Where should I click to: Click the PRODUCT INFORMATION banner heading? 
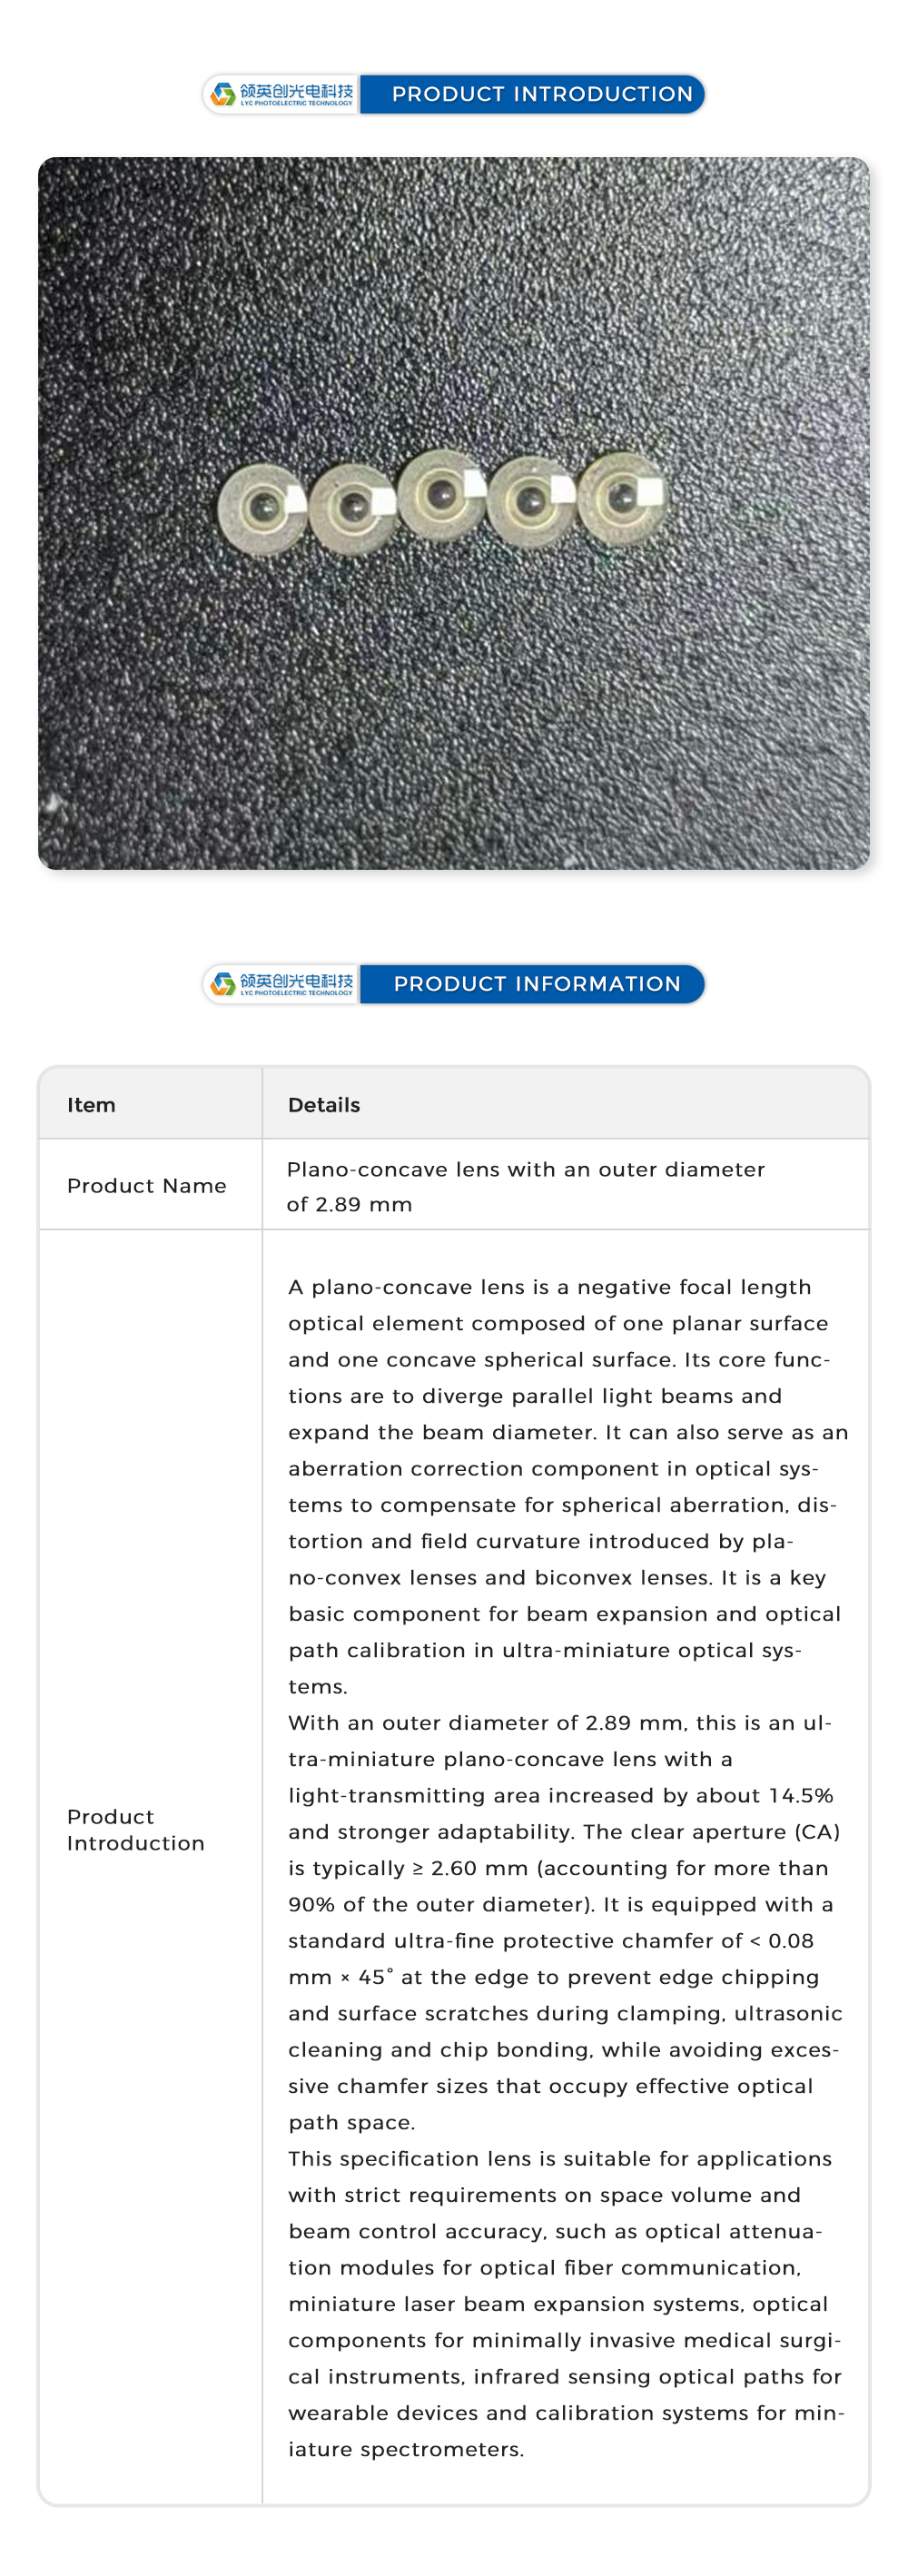click(x=537, y=984)
